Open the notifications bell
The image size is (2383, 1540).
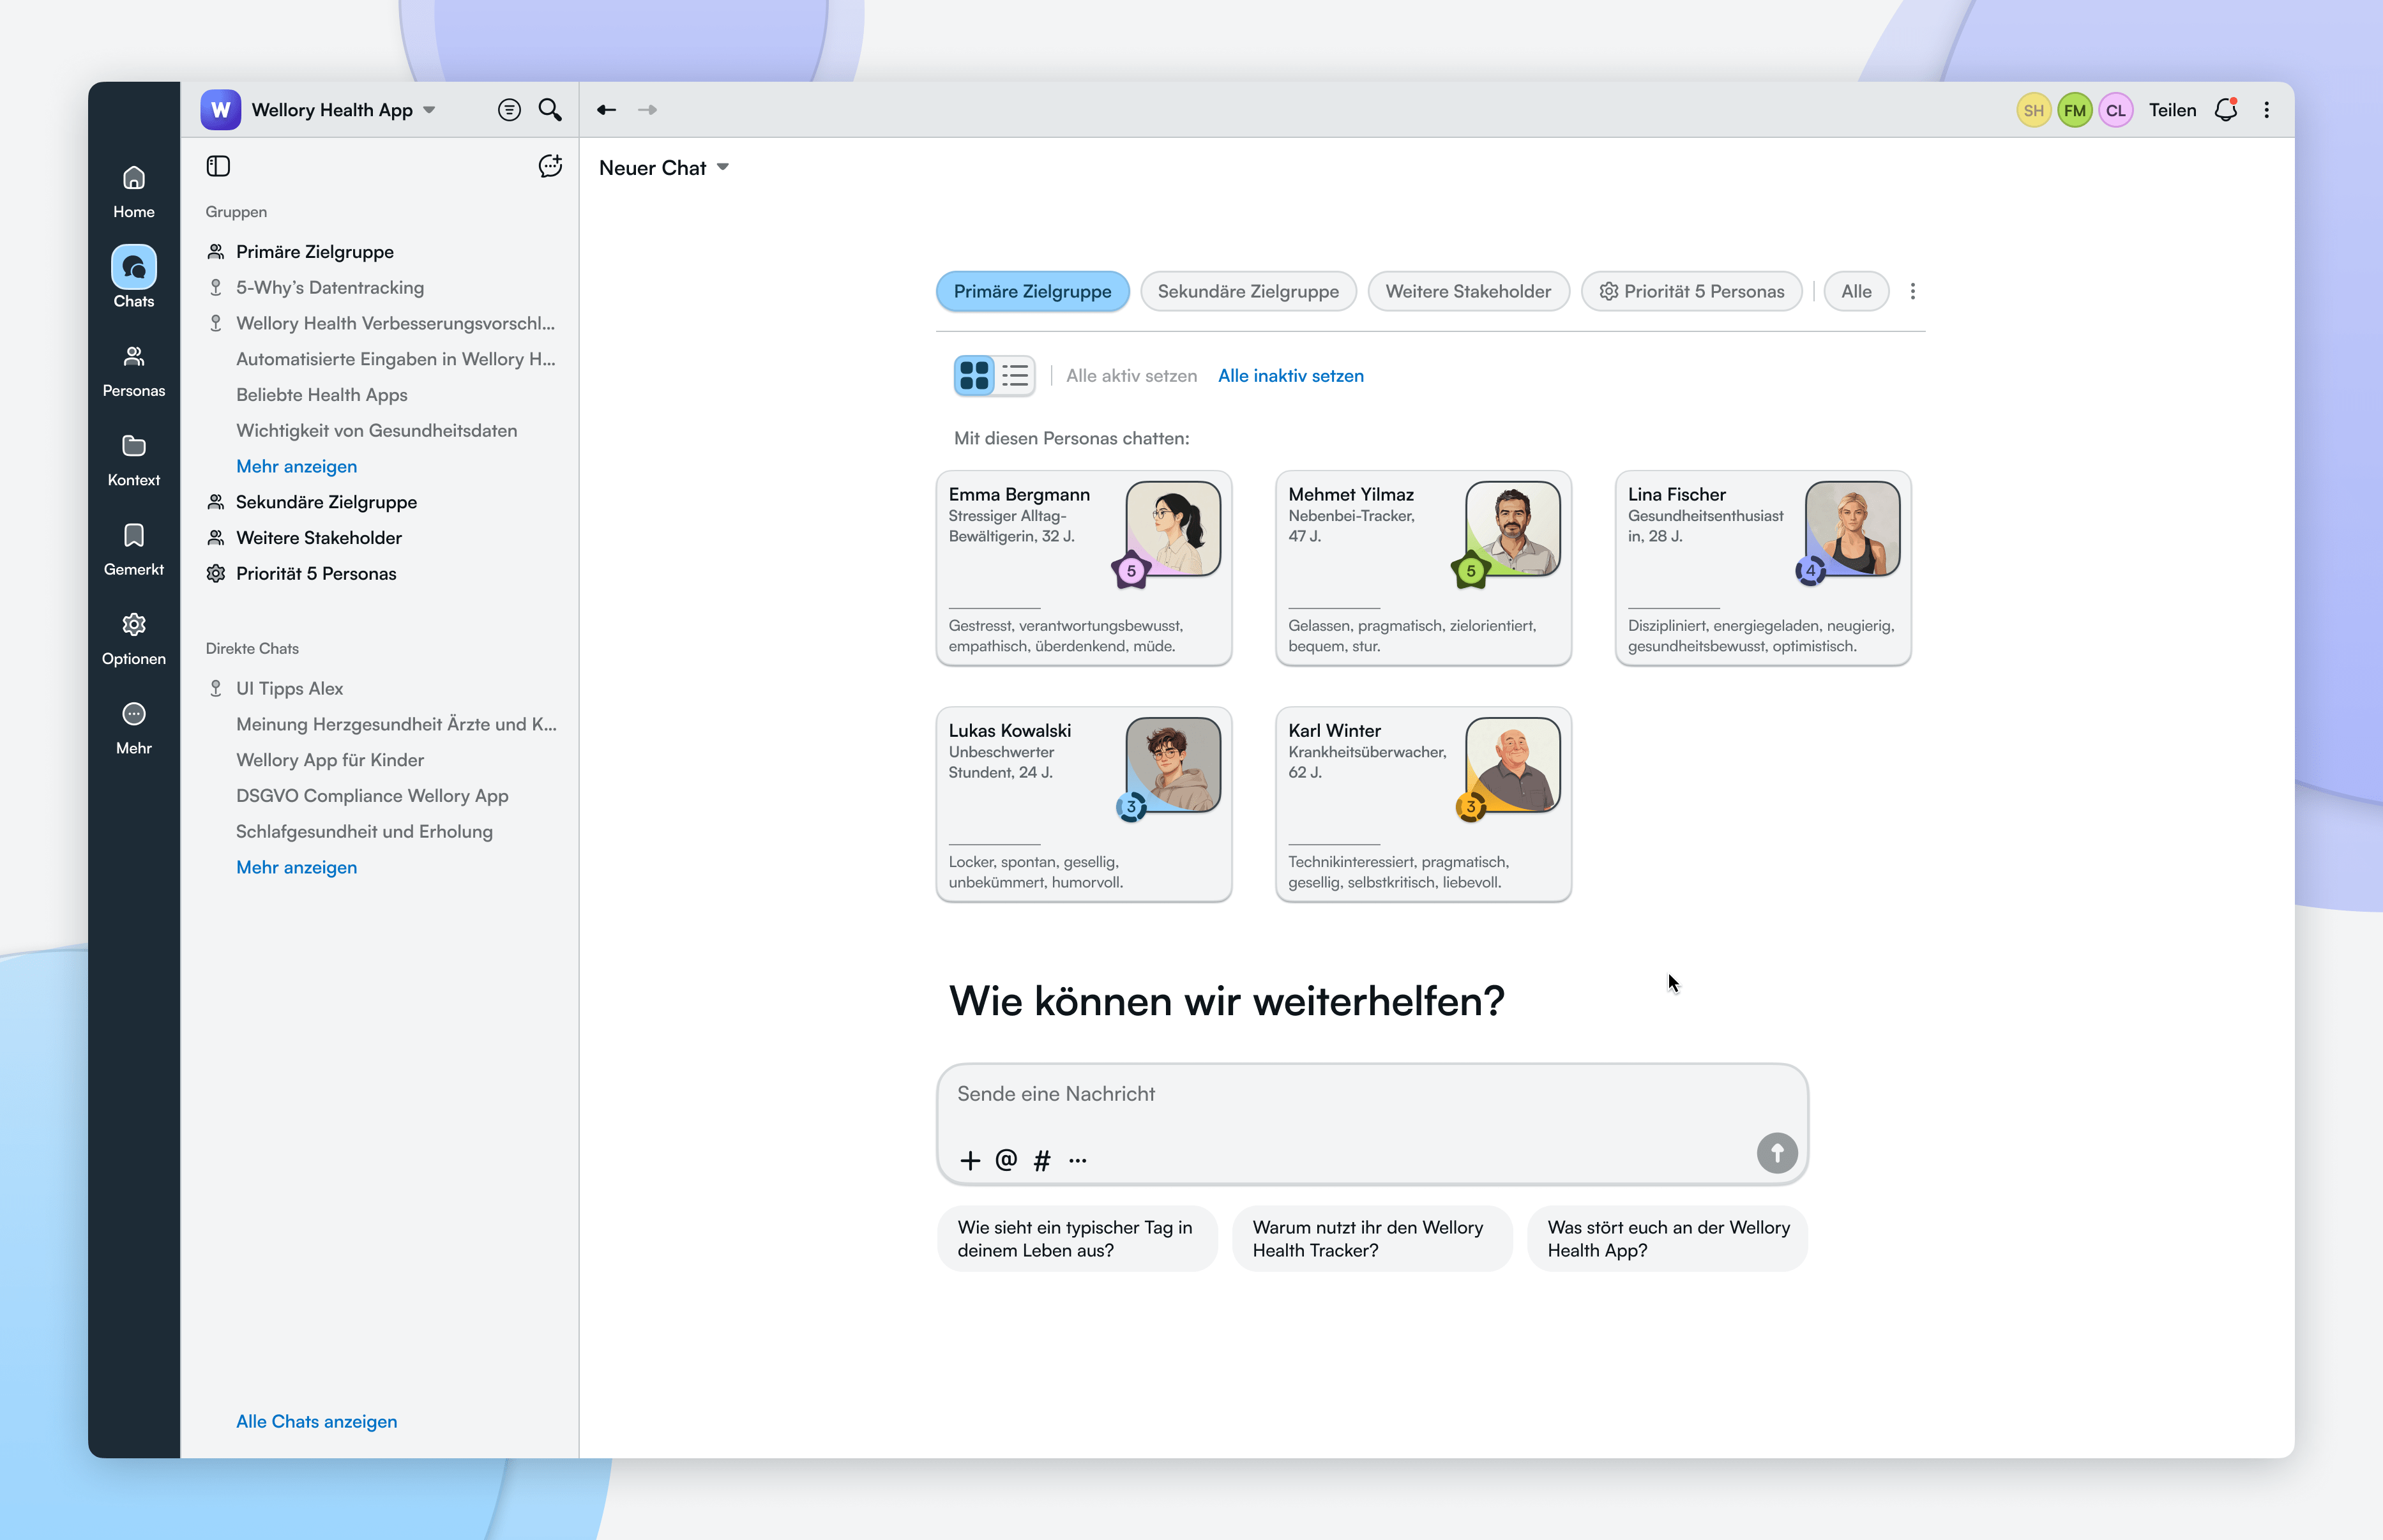(x=2226, y=110)
